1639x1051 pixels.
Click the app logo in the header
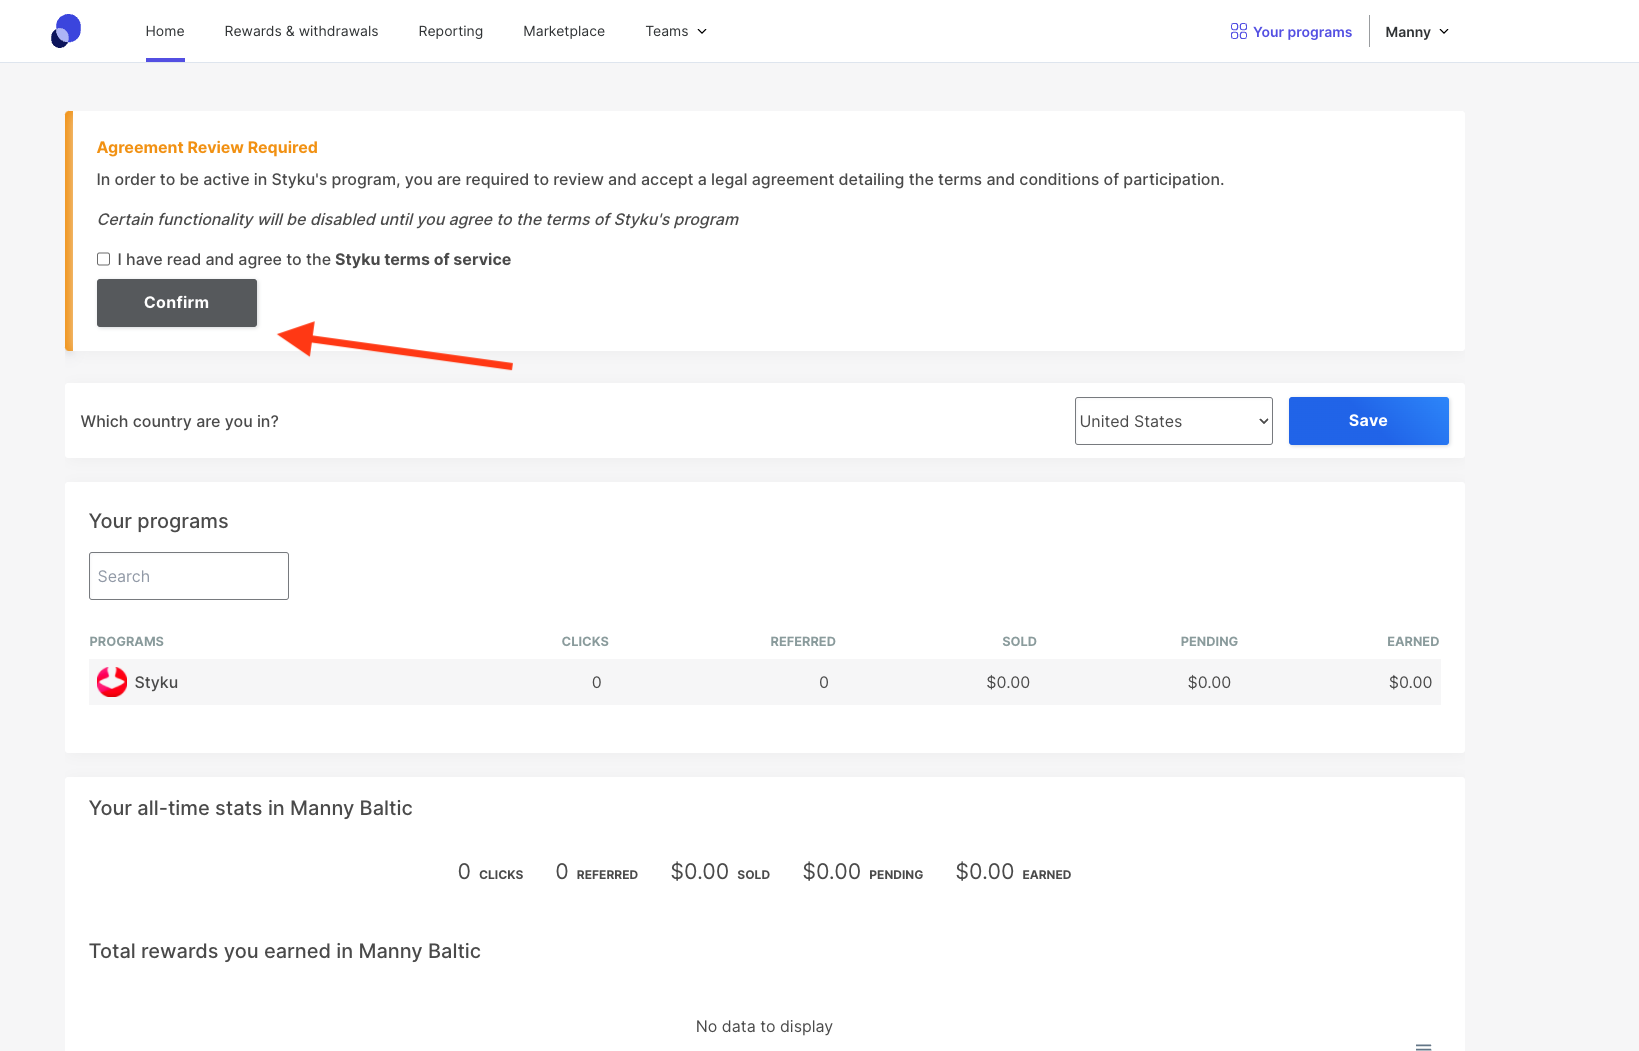(66, 31)
